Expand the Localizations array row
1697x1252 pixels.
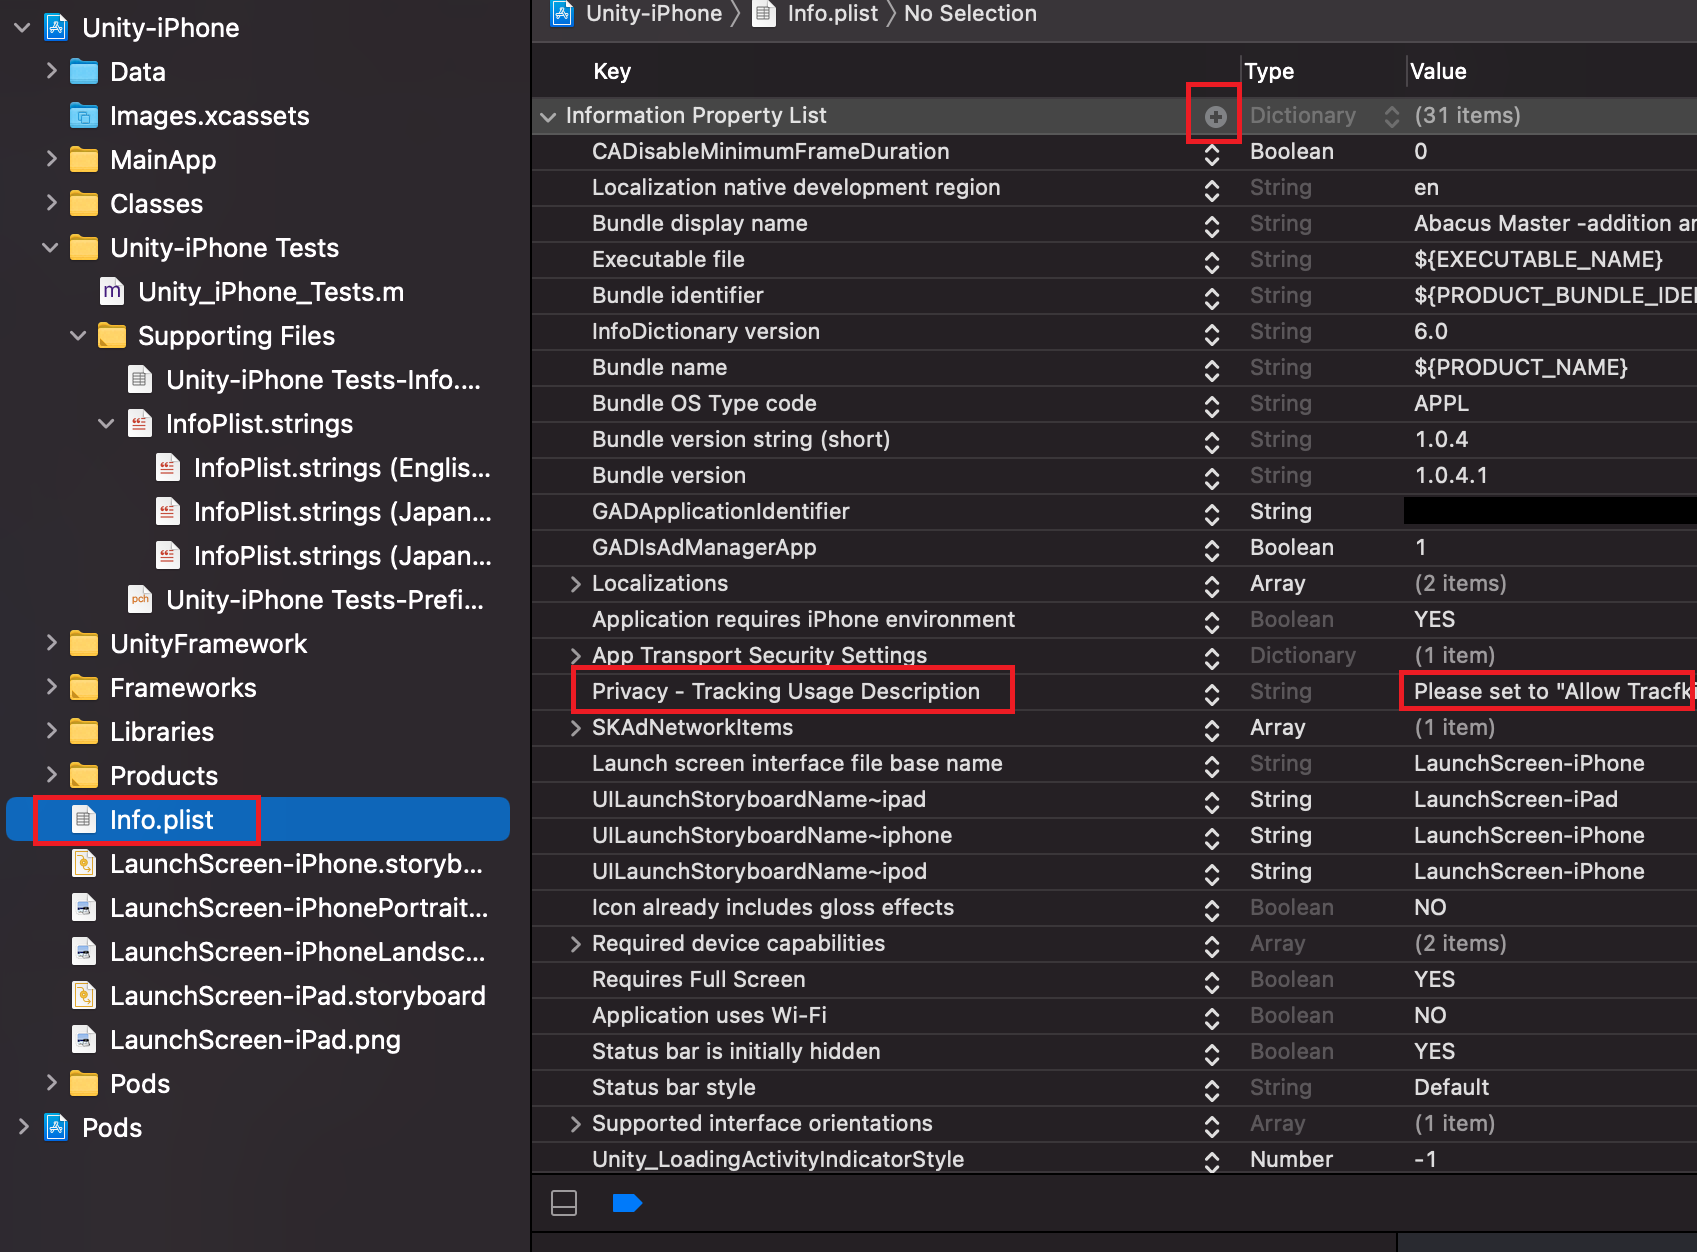[x=575, y=584]
